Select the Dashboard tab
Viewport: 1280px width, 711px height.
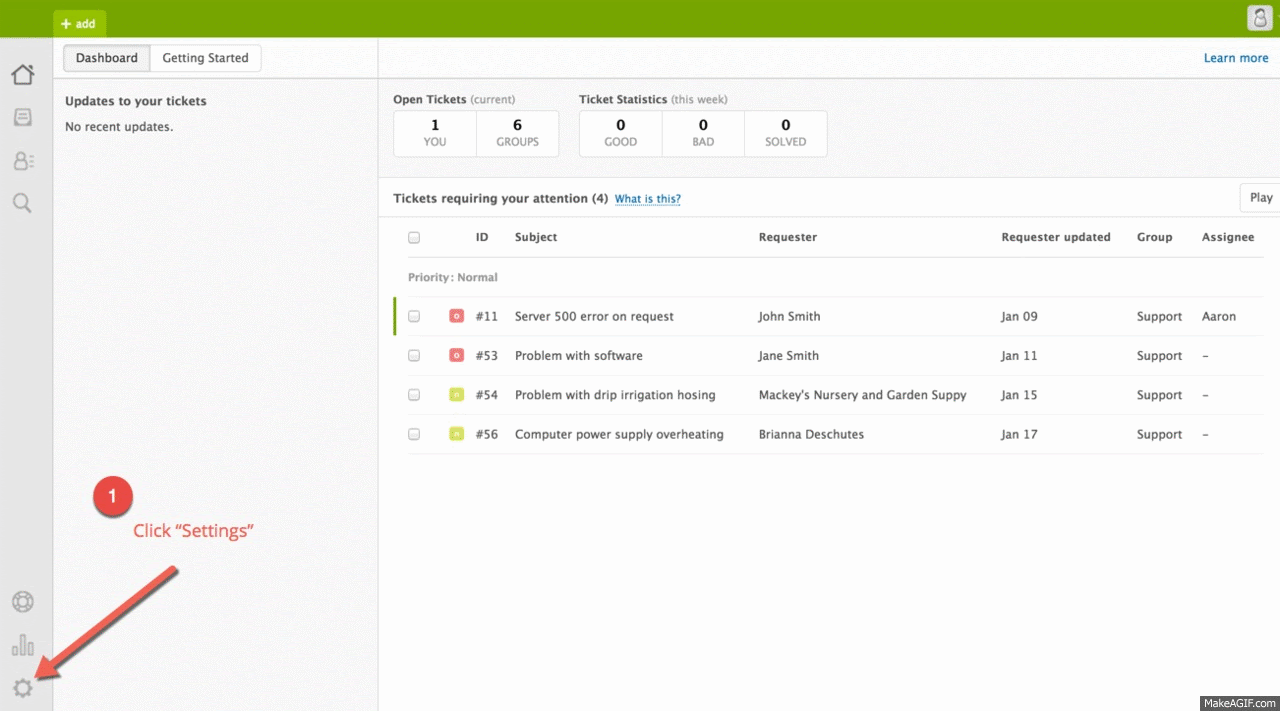[x=107, y=58]
